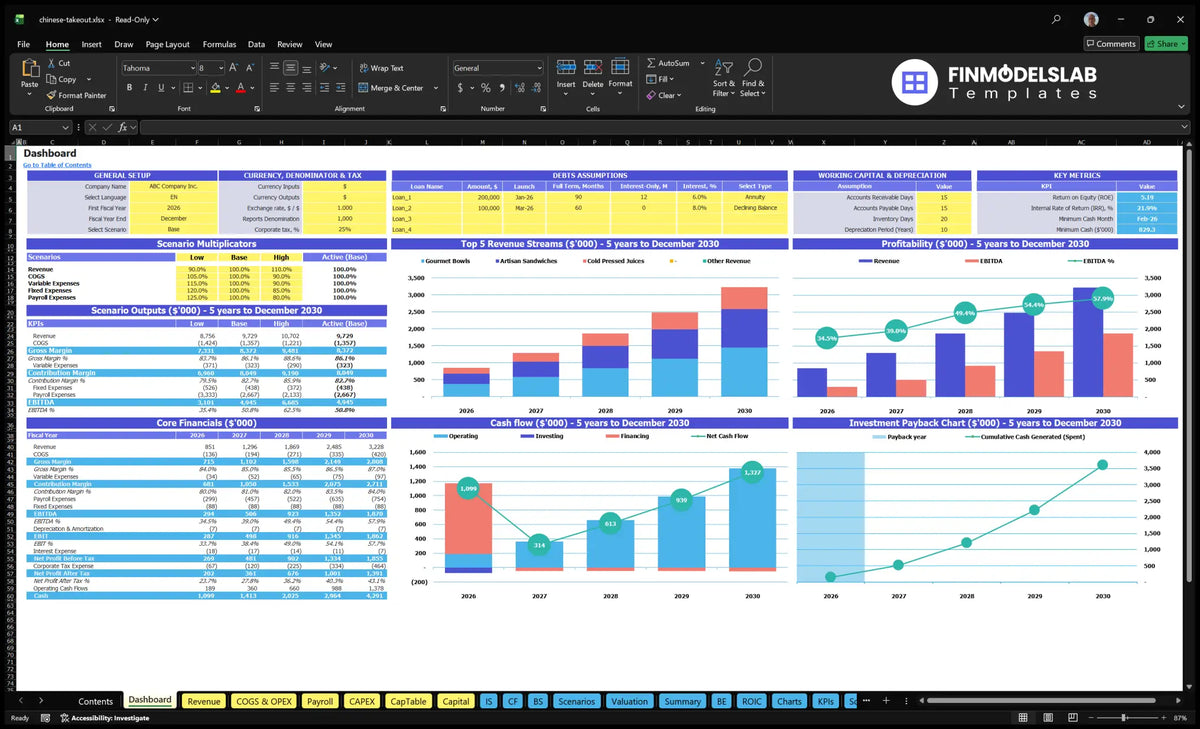Click the AutoSum sigma icon
The width and height of the screenshot is (1200, 729).
point(651,63)
